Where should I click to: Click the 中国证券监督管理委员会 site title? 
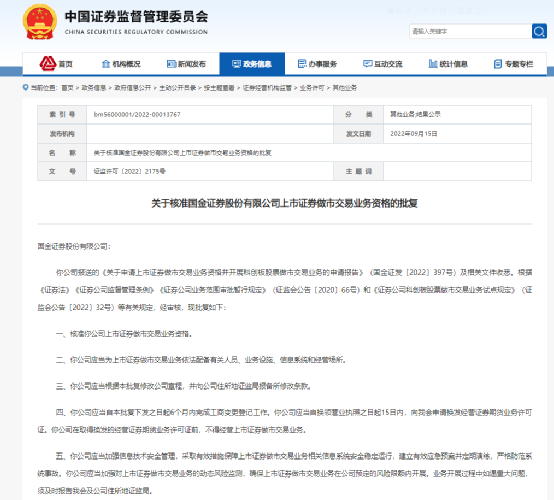[136, 17]
